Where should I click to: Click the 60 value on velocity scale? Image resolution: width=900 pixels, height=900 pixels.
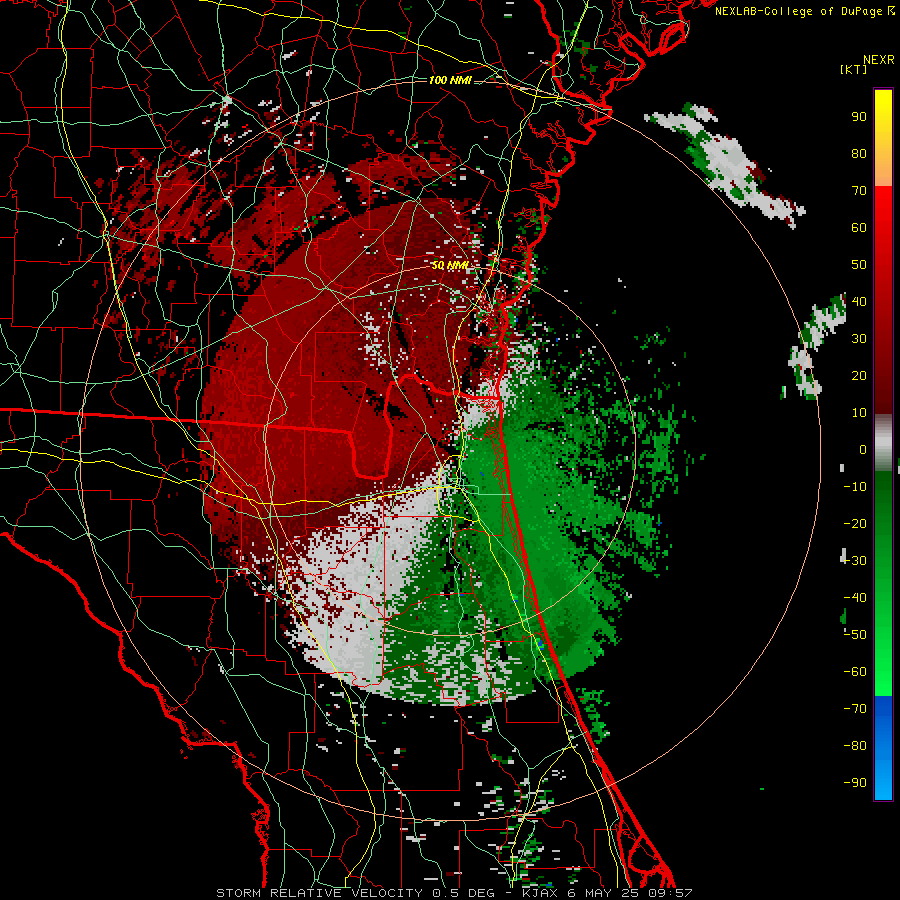(859, 227)
